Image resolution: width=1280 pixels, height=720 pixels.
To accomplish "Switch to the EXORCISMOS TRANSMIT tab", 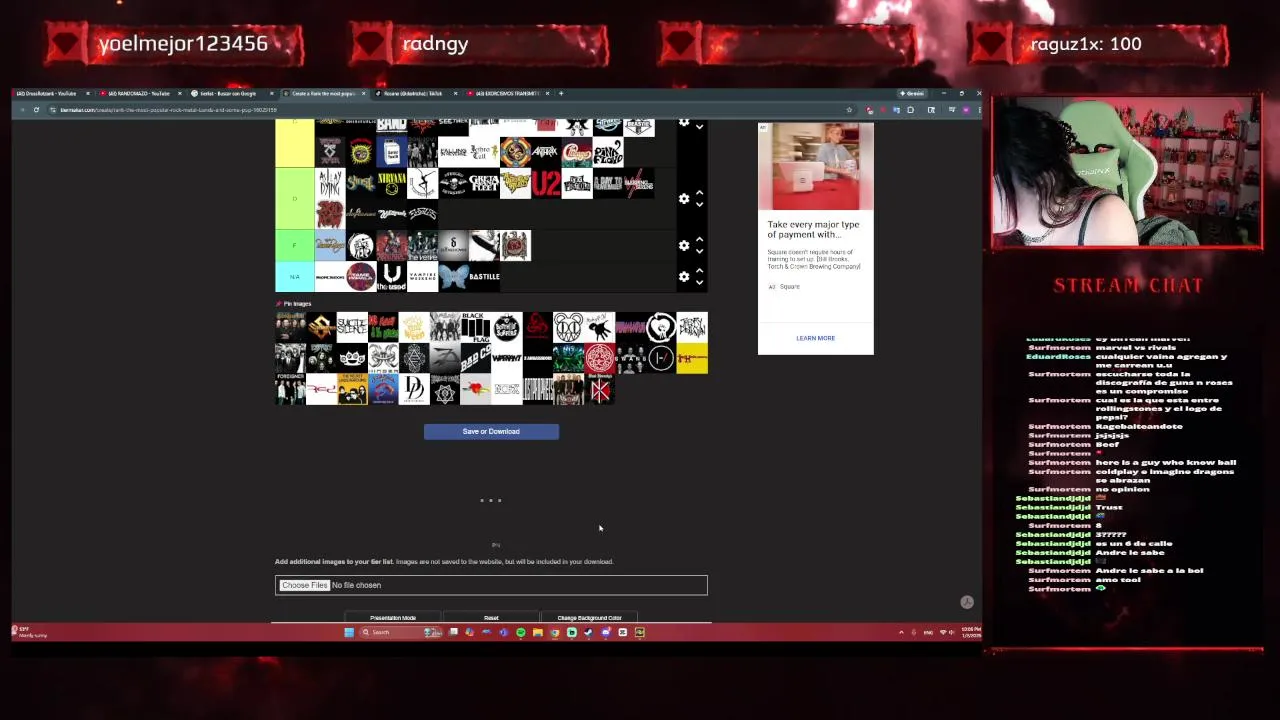I will [x=506, y=93].
